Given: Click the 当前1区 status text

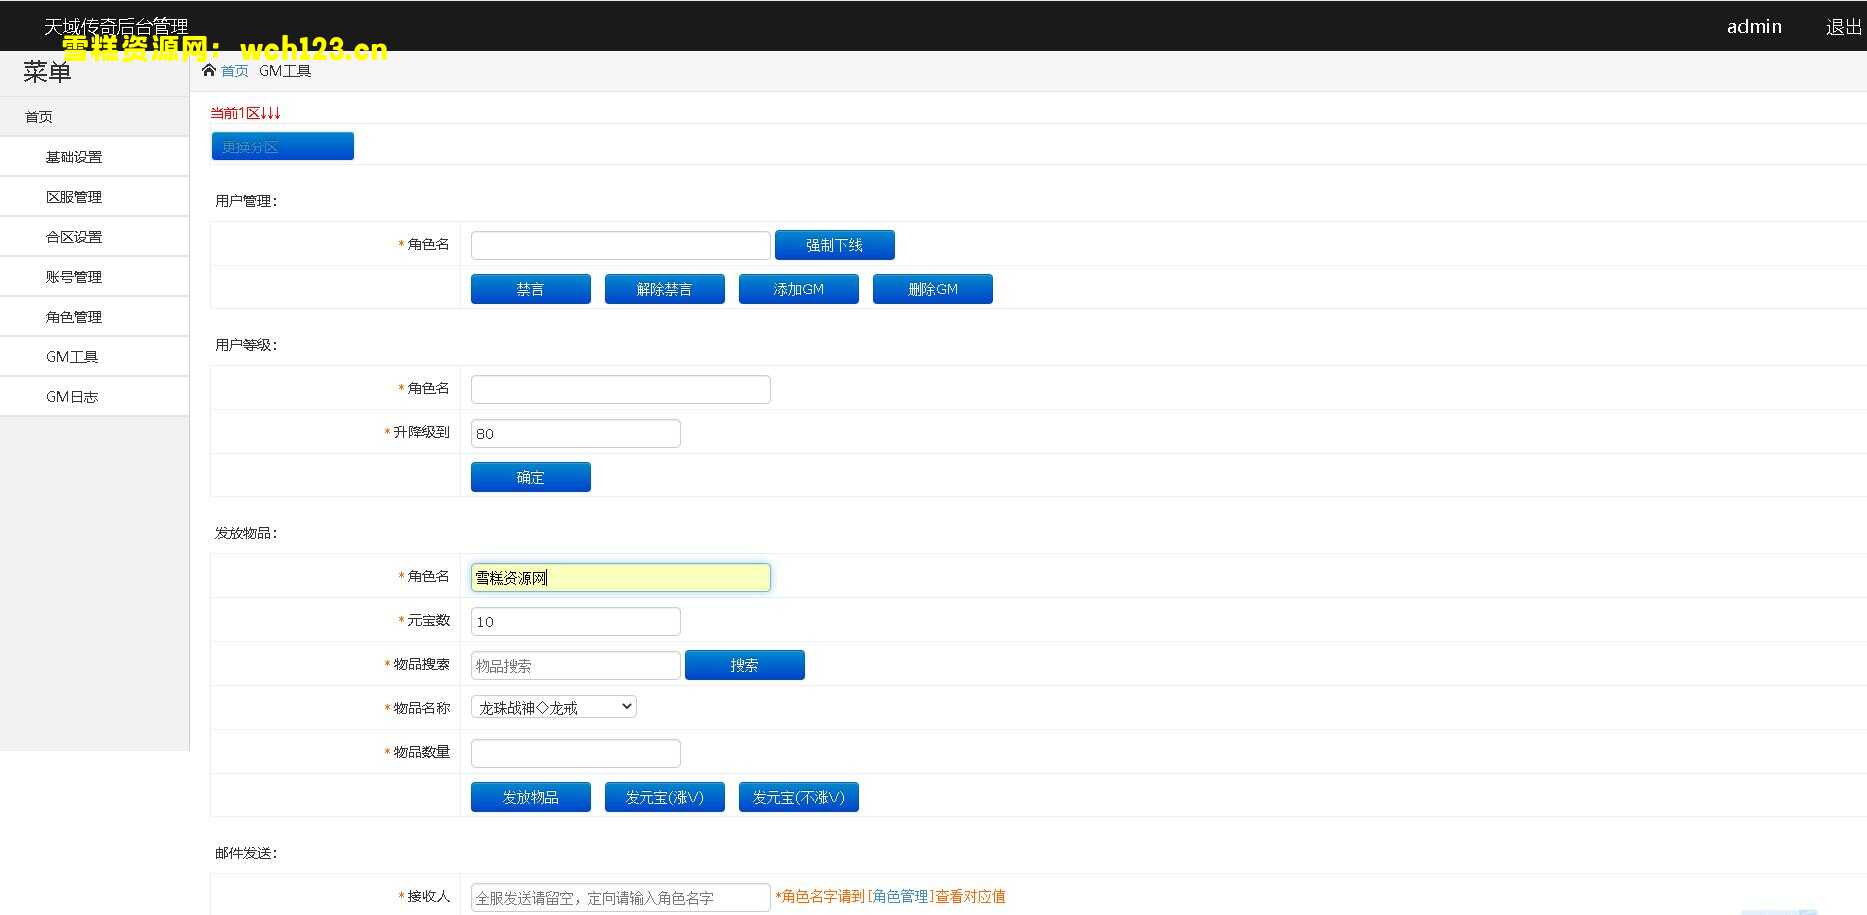Looking at the screenshot, I should 245,113.
